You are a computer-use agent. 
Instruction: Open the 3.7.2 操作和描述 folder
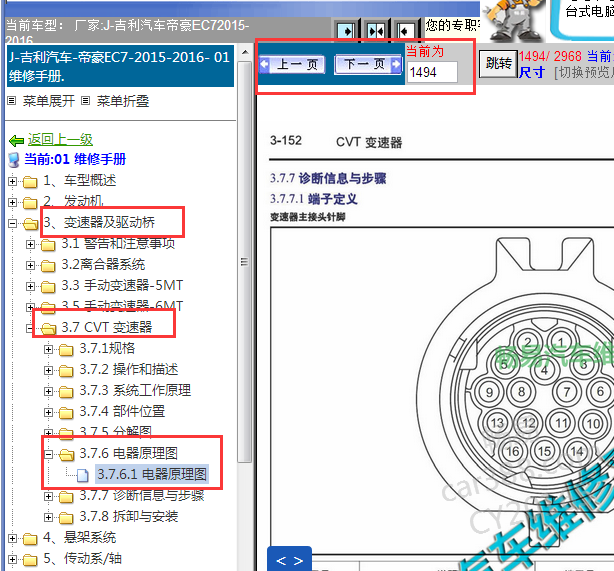click(x=129, y=369)
